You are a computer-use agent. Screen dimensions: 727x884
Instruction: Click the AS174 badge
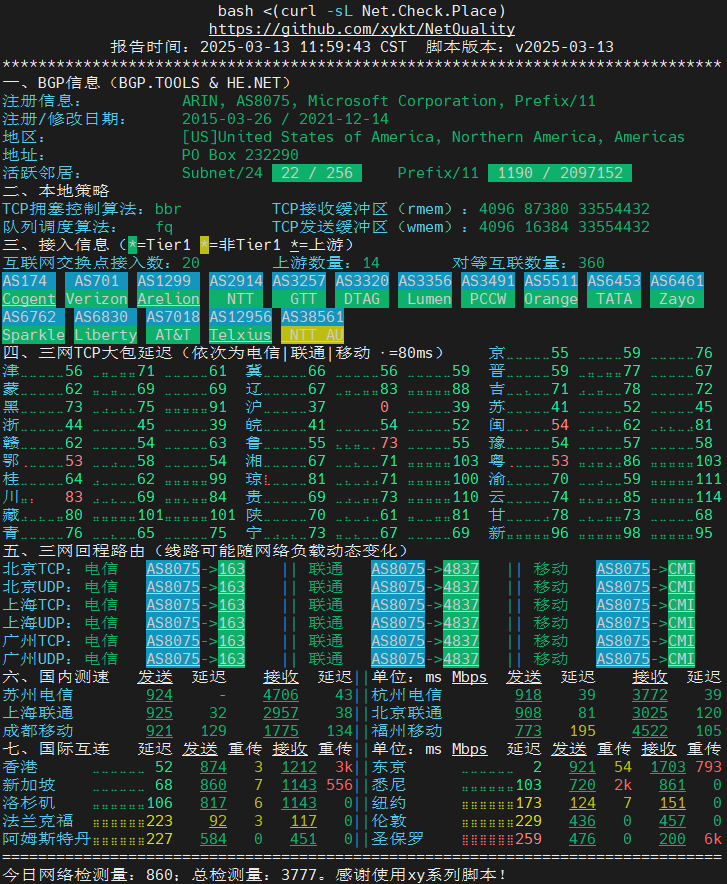pos(29,281)
